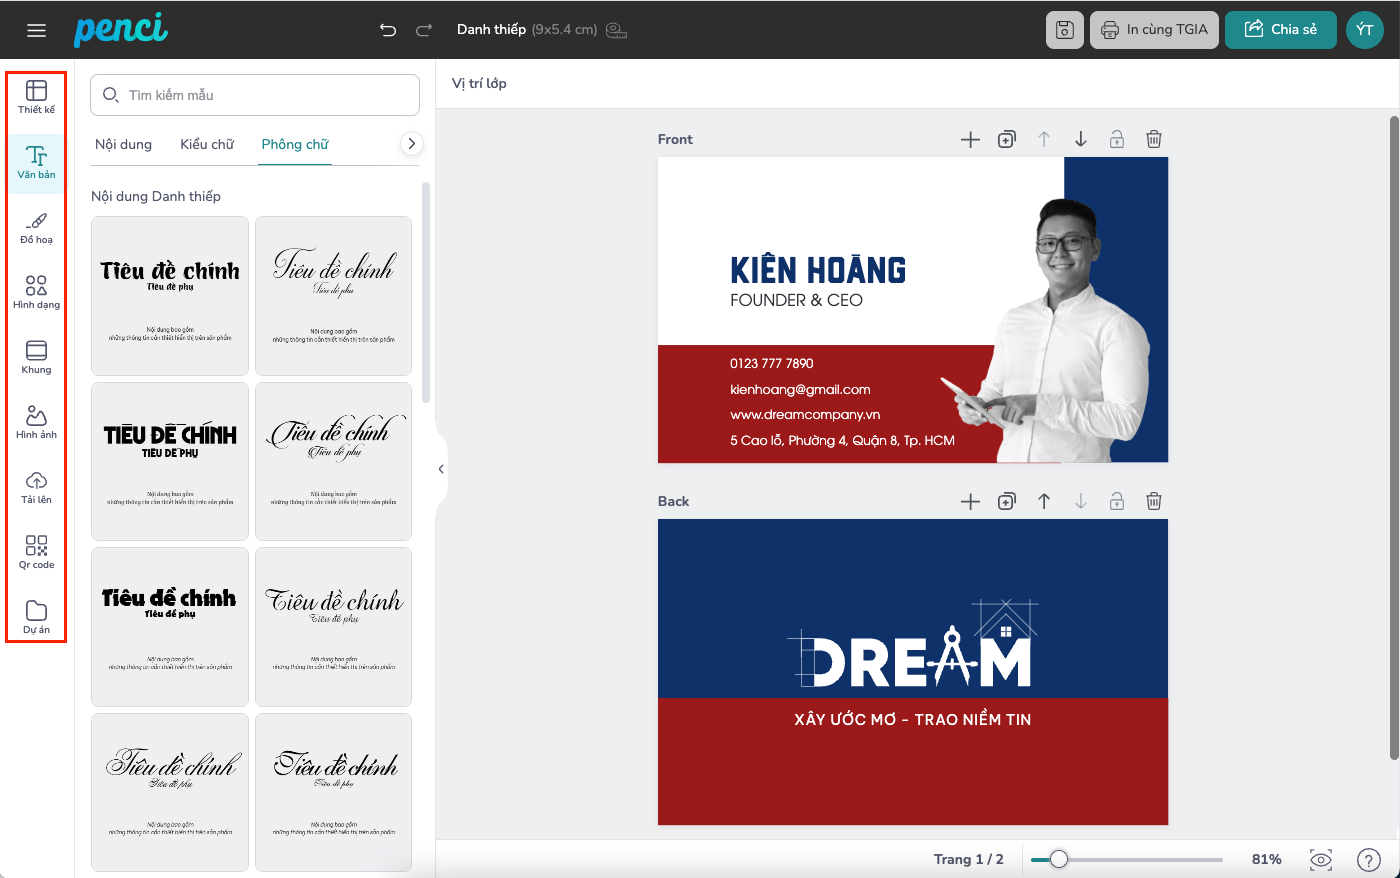Open the Đồ hoạ graphics panel
The width and height of the screenshot is (1400, 878).
point(36,227)
